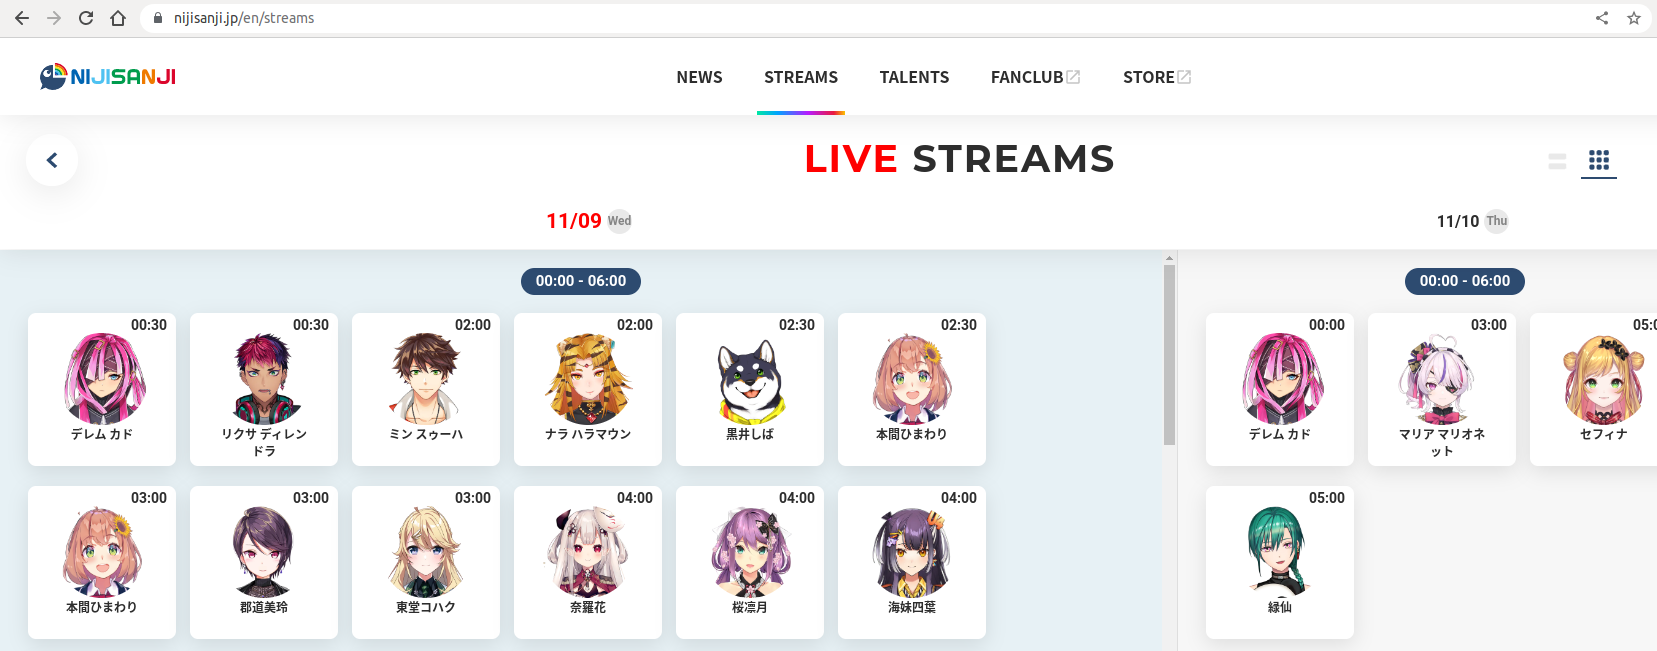Reload the page in browser
This screenshot has width=1657, height=651.
[86, 18]
